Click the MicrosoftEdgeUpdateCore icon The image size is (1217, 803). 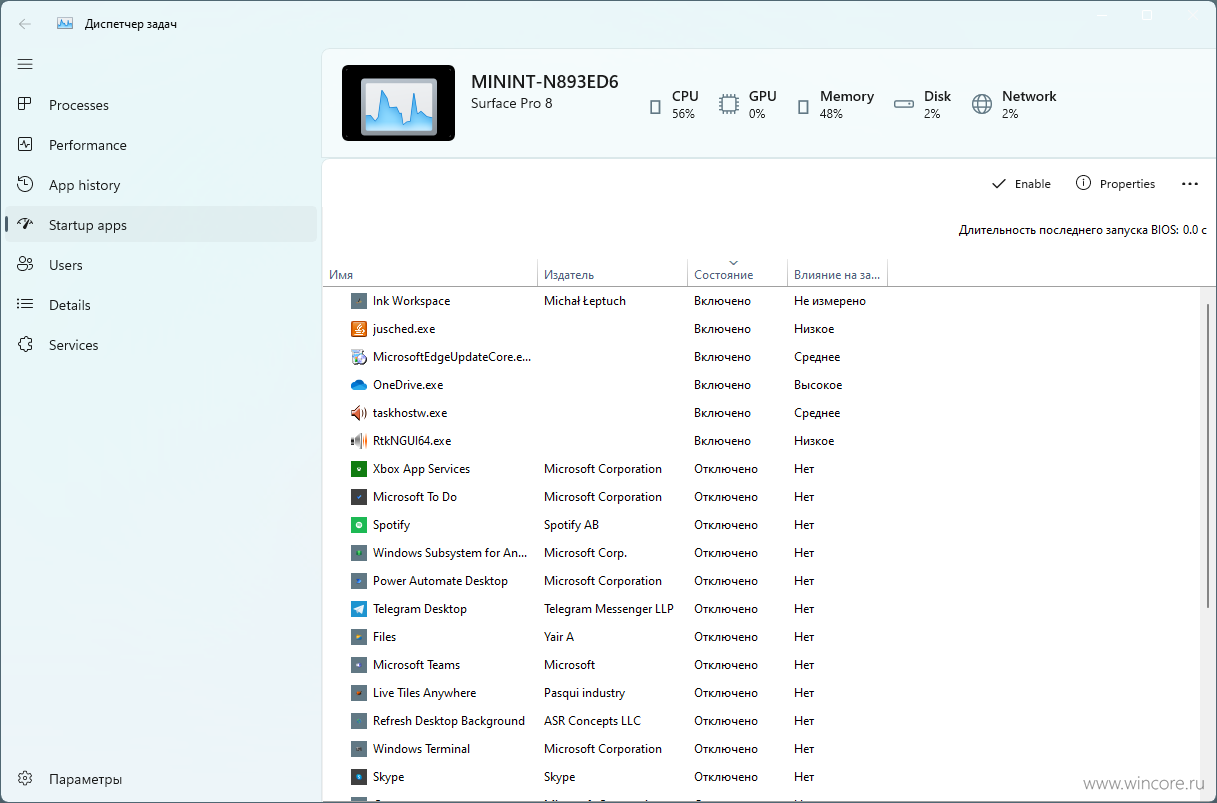coord(359,357)
